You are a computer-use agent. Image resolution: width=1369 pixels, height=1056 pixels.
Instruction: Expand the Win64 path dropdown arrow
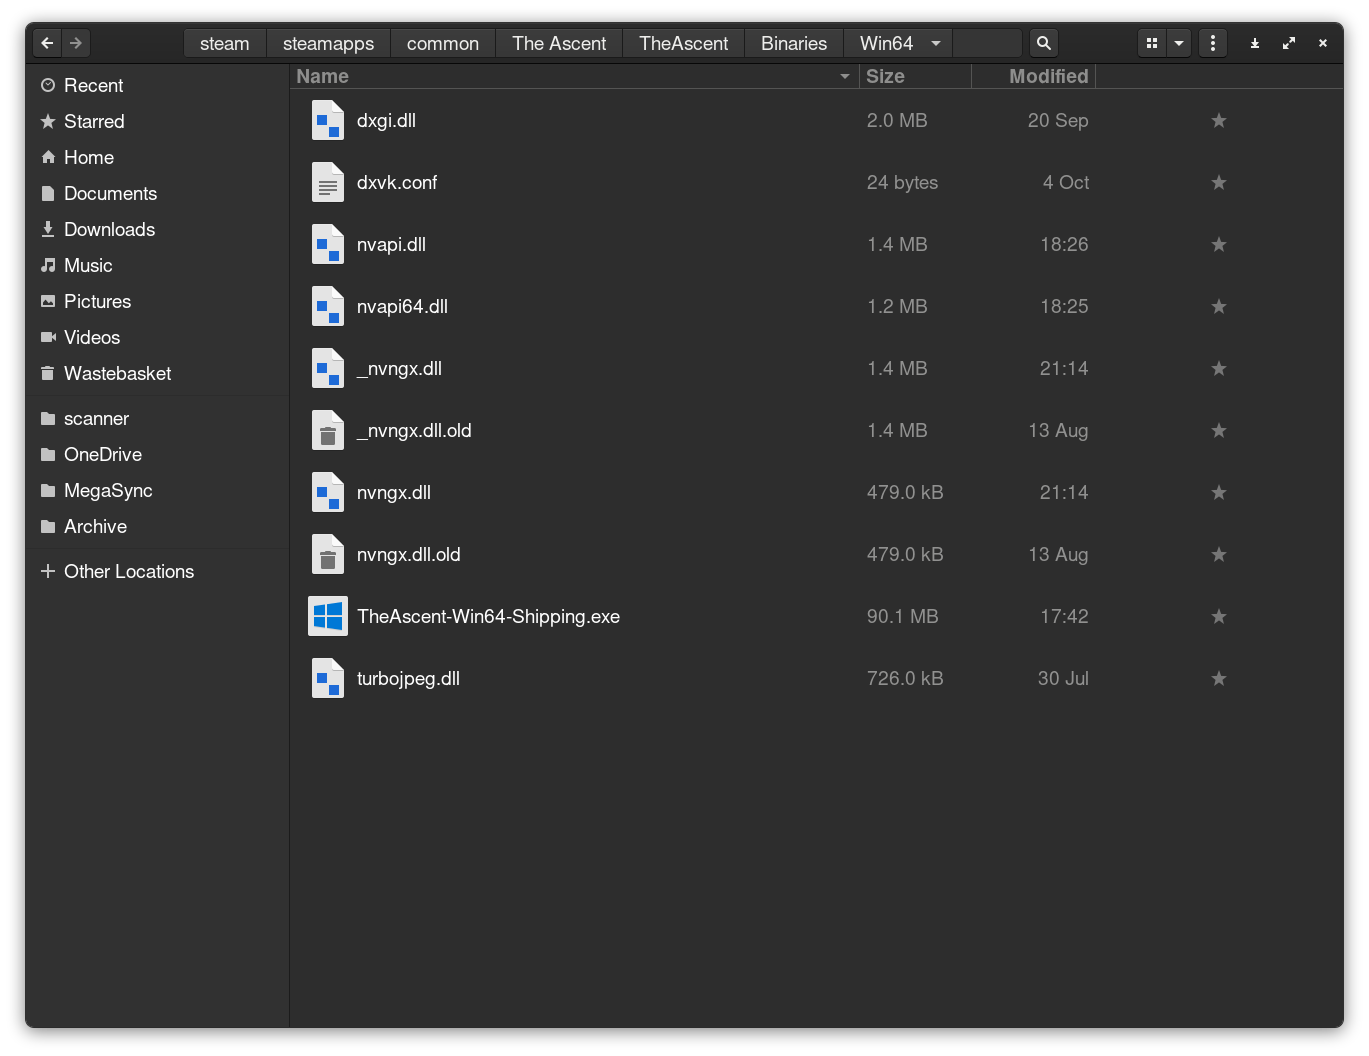[x=936, y=43]
